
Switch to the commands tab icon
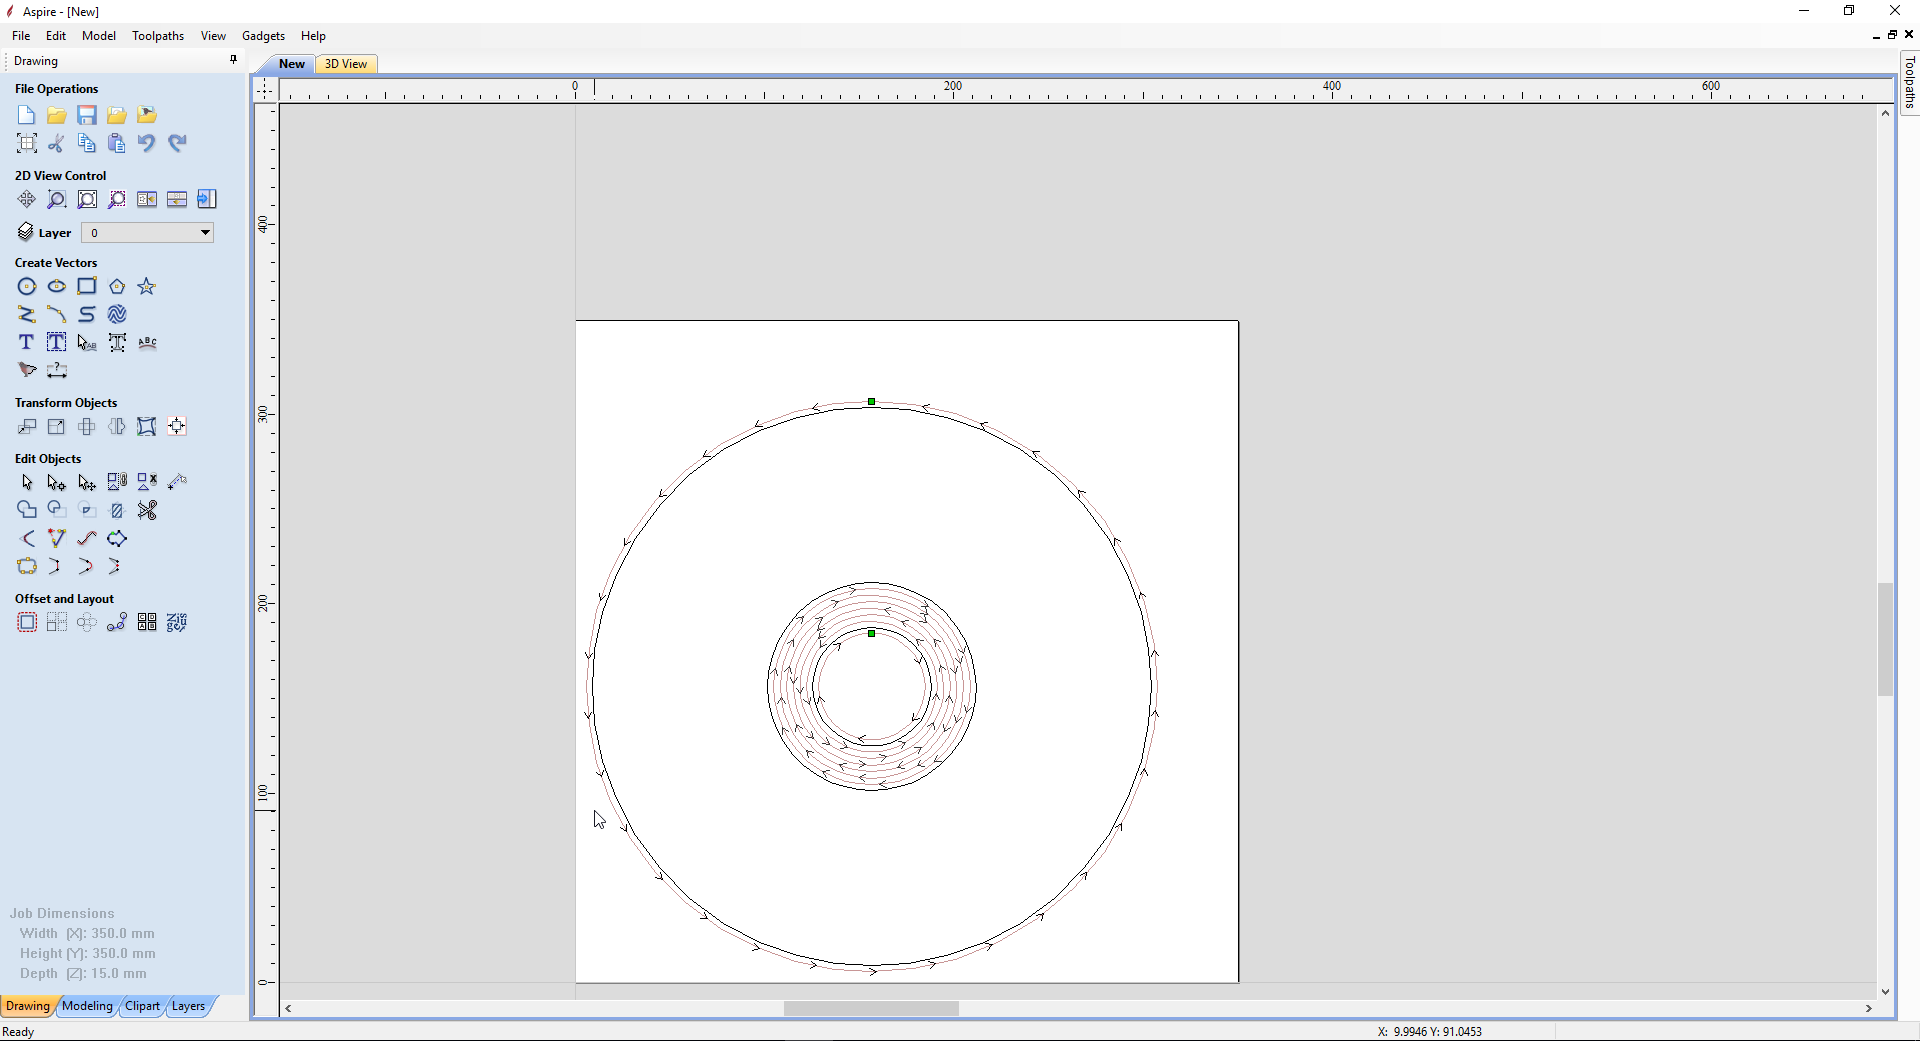point(207,199)
